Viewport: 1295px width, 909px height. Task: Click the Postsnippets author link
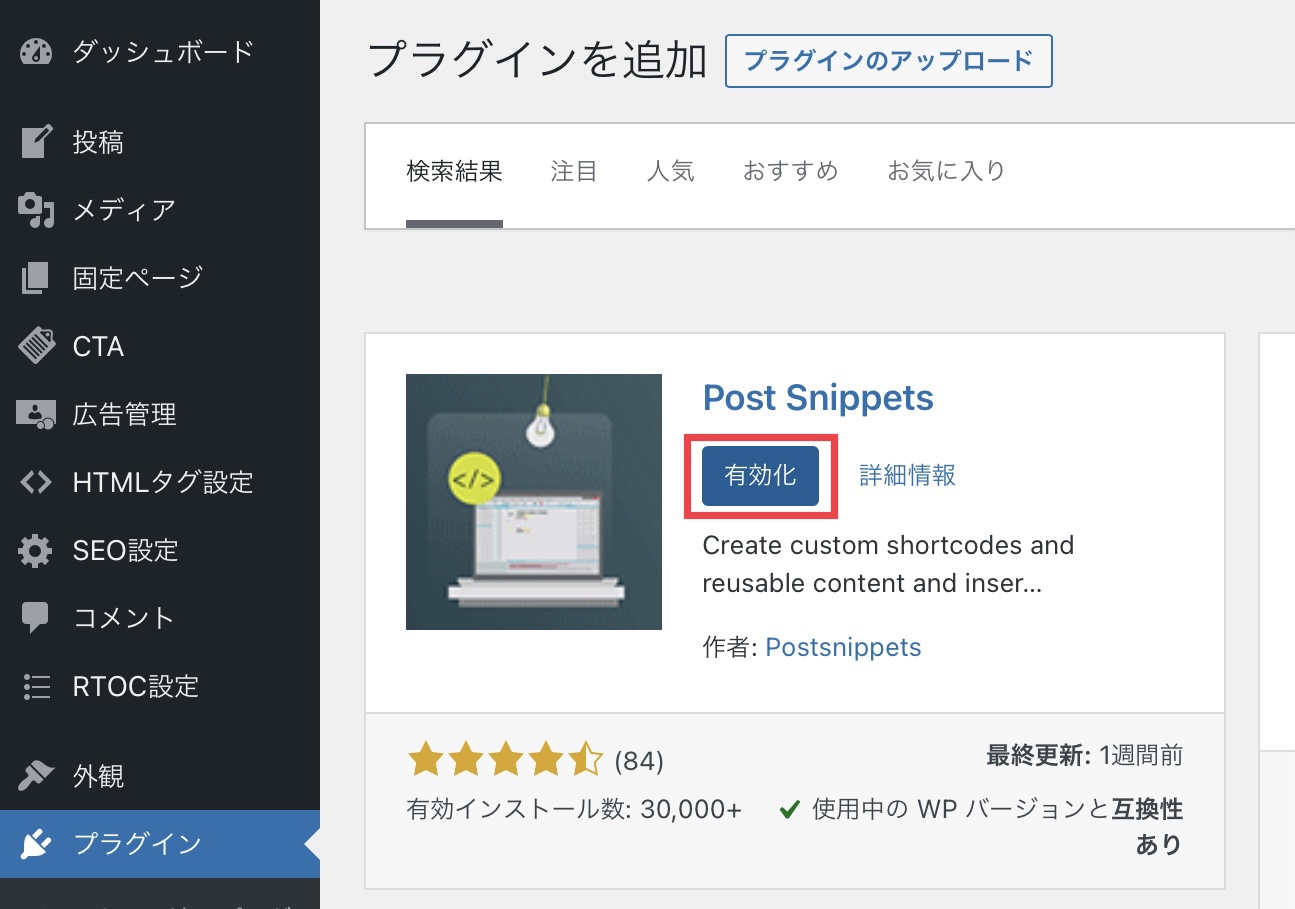tap(843, 647)
